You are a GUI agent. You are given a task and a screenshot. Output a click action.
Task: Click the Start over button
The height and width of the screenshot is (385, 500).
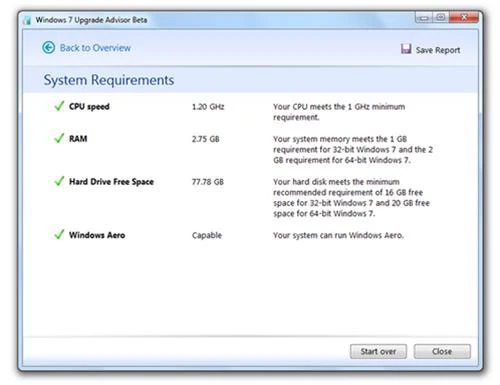378,351
